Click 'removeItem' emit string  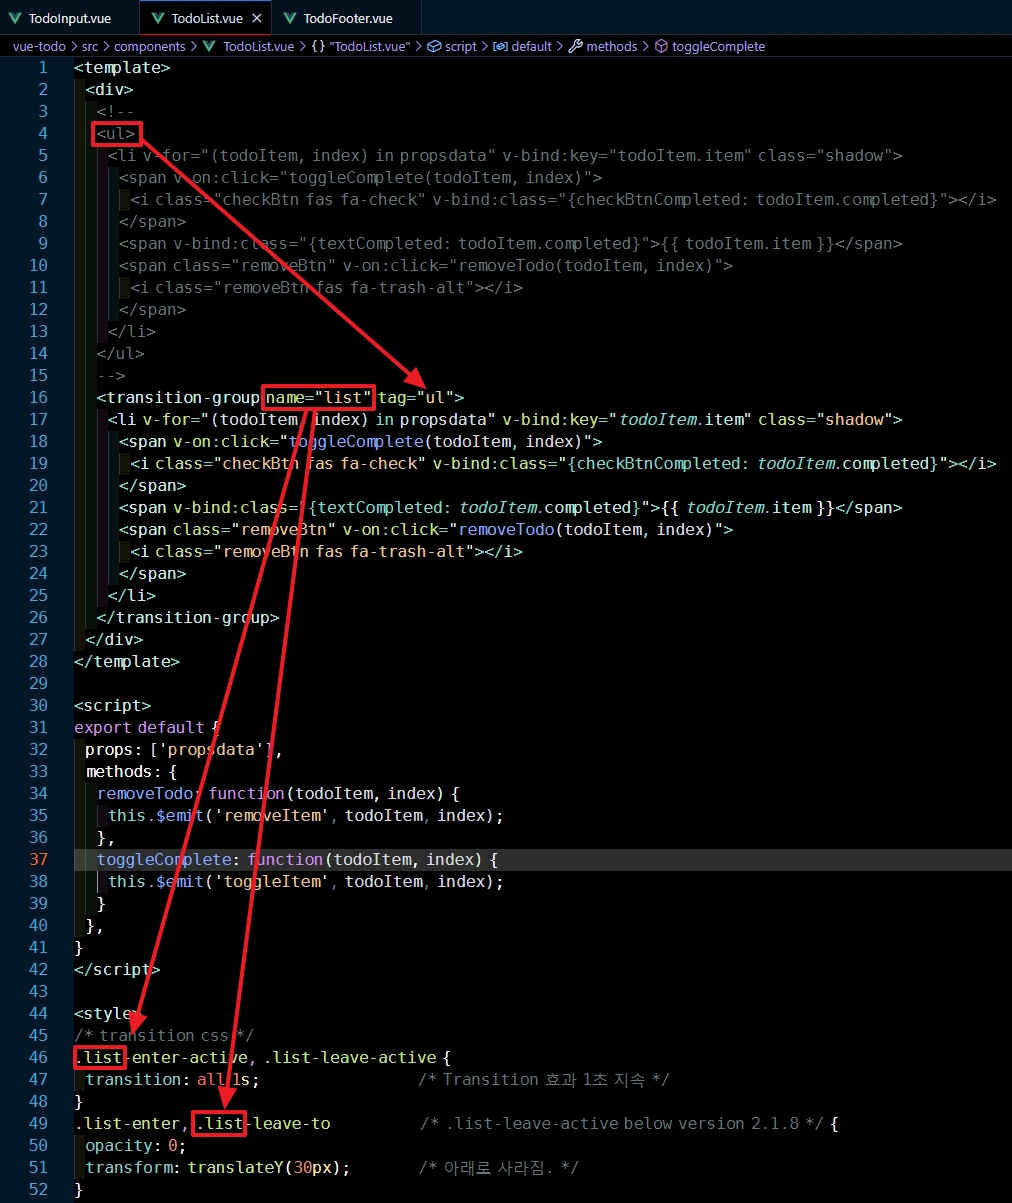coord(273,815)
